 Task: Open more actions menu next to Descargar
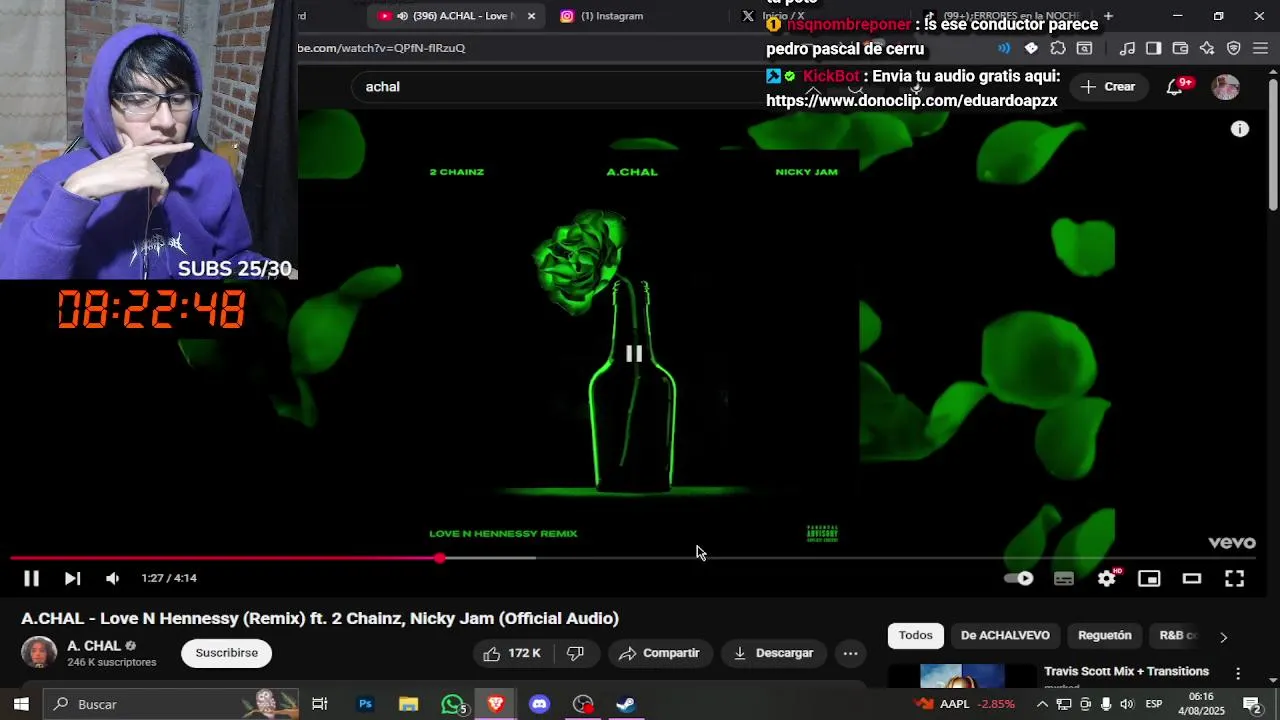850,653
